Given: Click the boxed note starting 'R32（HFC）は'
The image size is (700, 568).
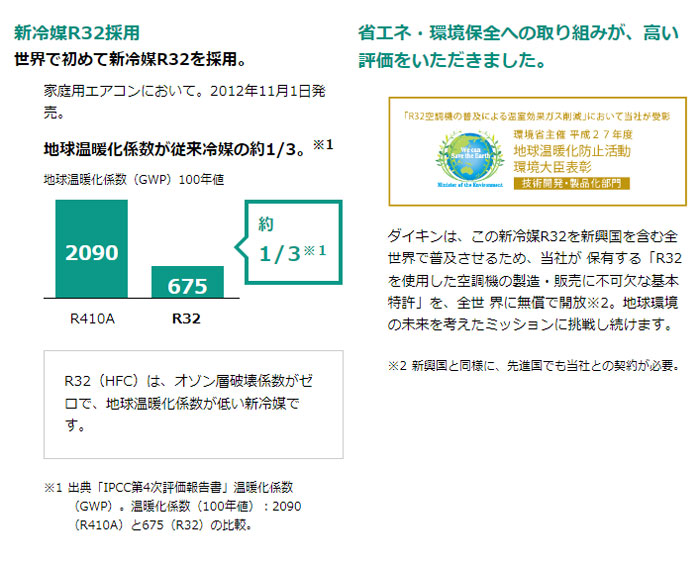Looking at the screenshot, I should (x=193, y=405).
